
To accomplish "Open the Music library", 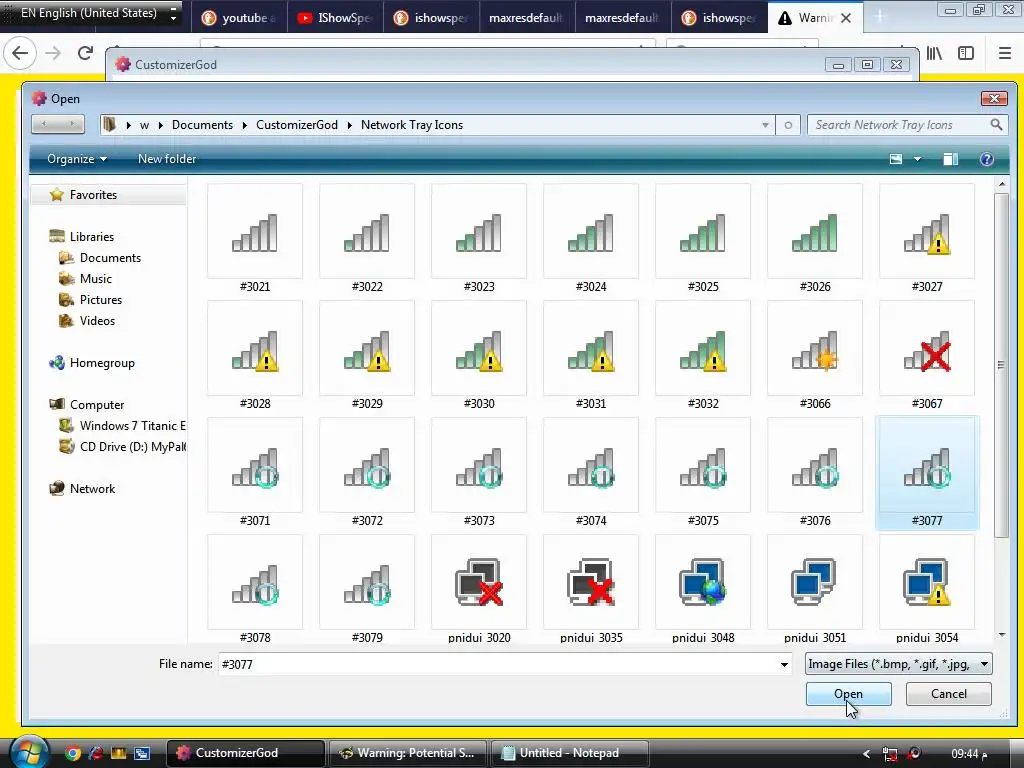I will 95,278.
